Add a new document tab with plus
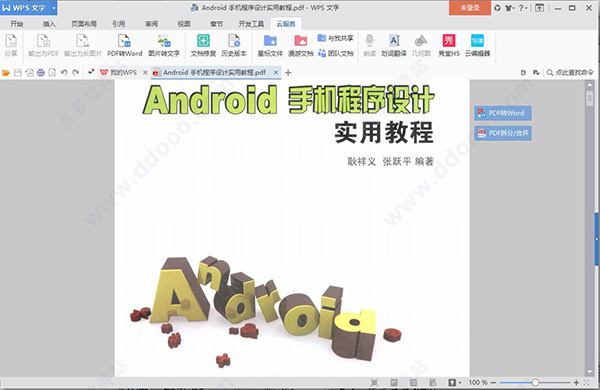The width and height of the screenshot is (600, 390). [288, 72]
